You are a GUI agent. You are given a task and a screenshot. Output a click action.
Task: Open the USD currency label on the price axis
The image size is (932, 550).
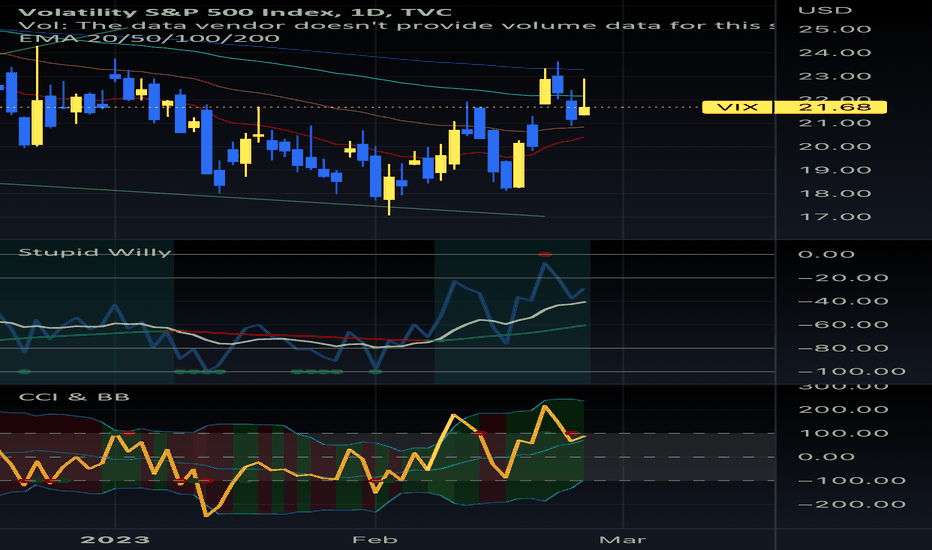(825, 10)
